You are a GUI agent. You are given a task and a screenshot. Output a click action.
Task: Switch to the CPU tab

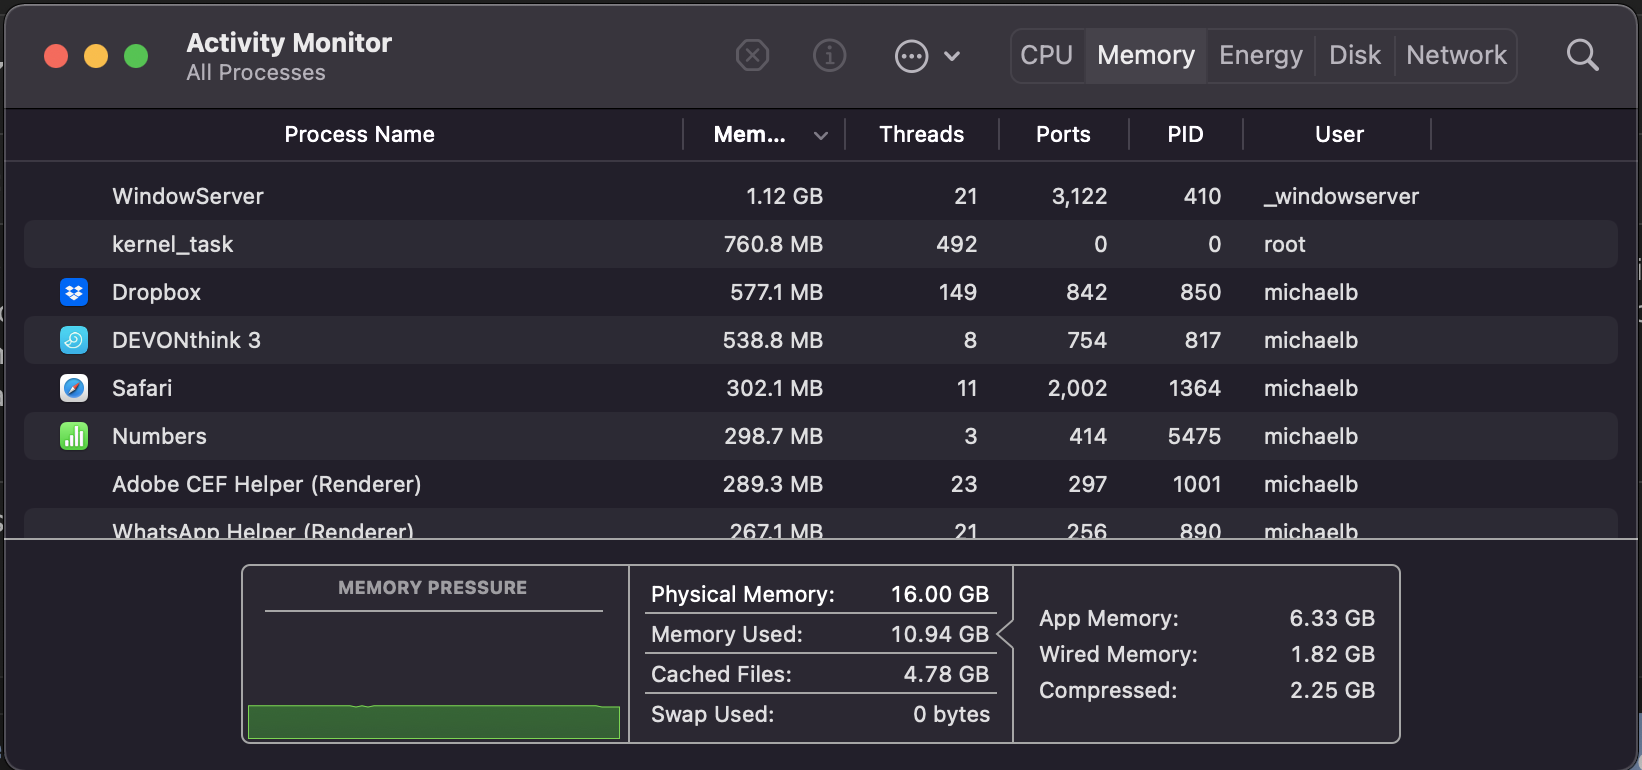[1047, 55]
